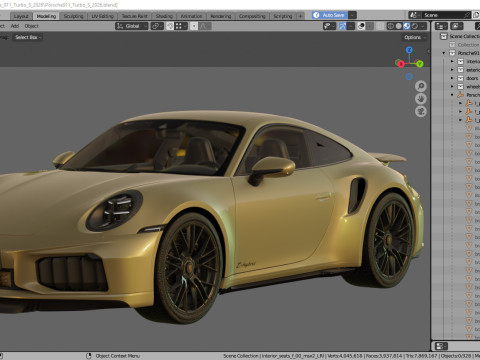The image size is (480, 360).
Task: Switch to the Compositing workspace tab
Action: 252,16
